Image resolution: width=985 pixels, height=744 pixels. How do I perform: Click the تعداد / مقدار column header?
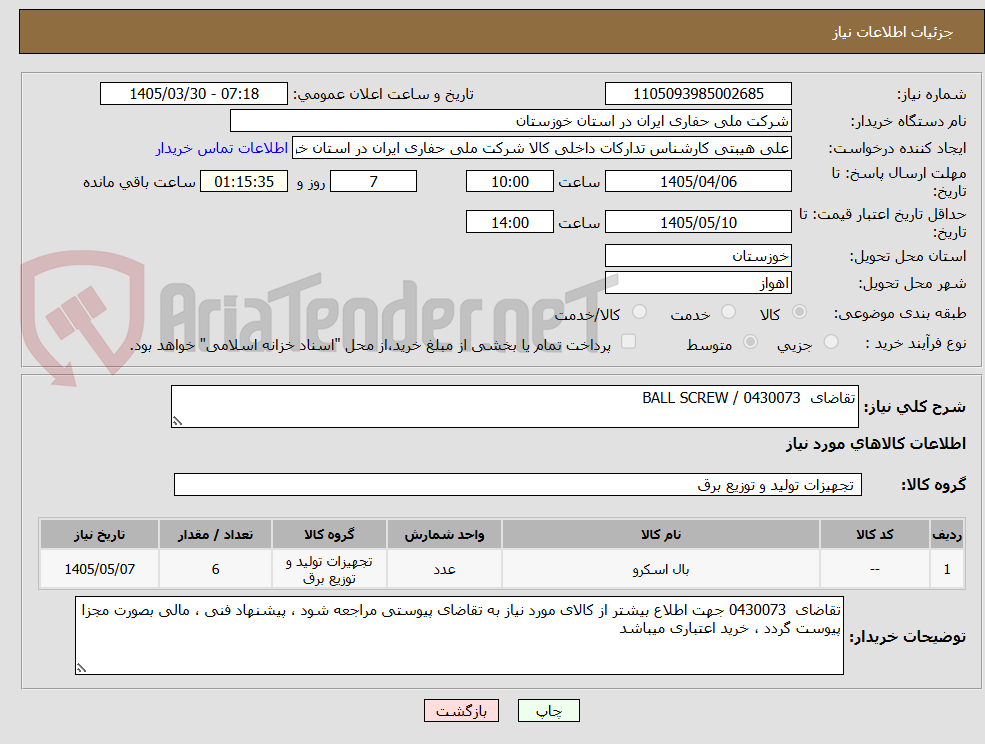(215, 535)
